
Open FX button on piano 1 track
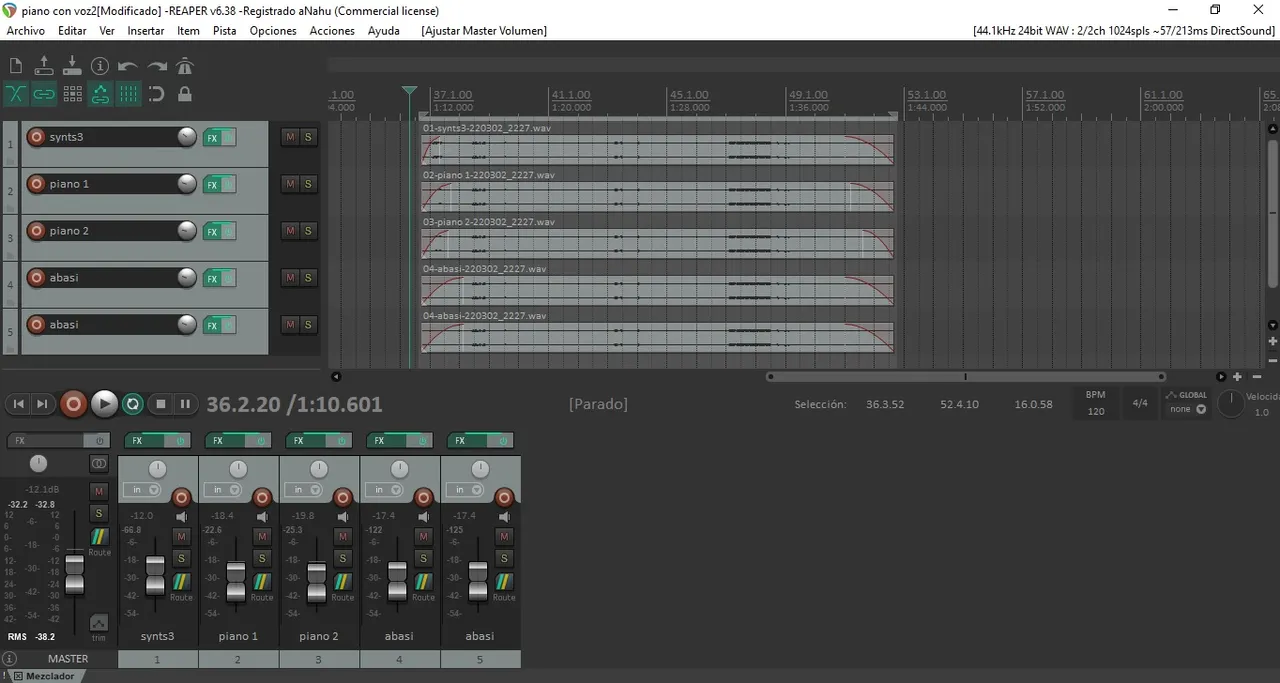pyautogui.click(x=212, y=184)
